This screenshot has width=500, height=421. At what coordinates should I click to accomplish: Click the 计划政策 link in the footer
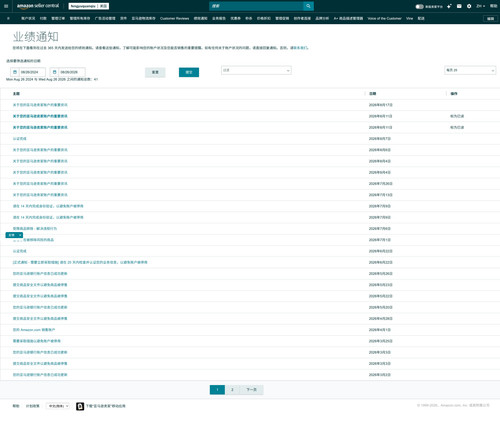click(33, 406)
